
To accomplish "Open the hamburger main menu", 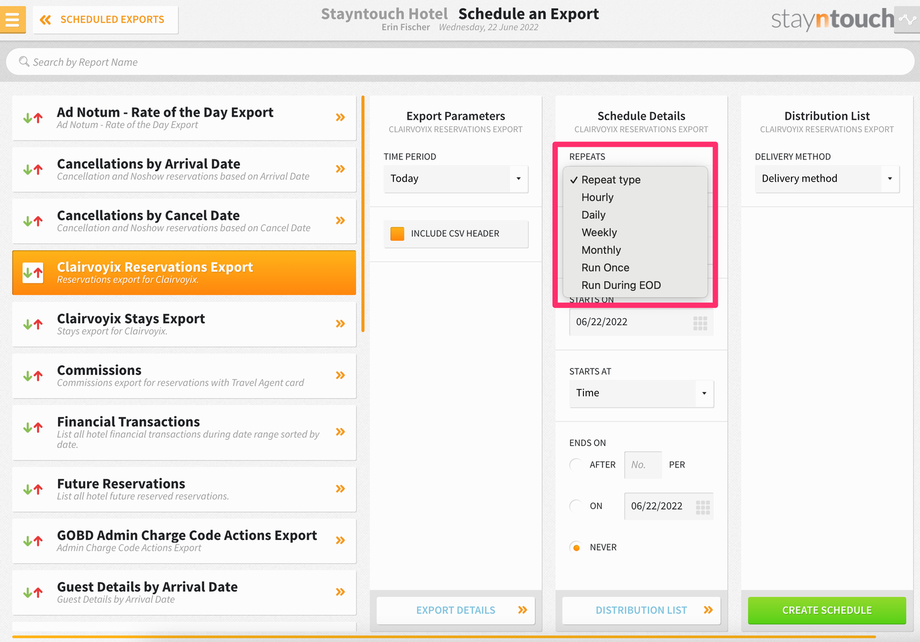I will click(x=12, y=19).
